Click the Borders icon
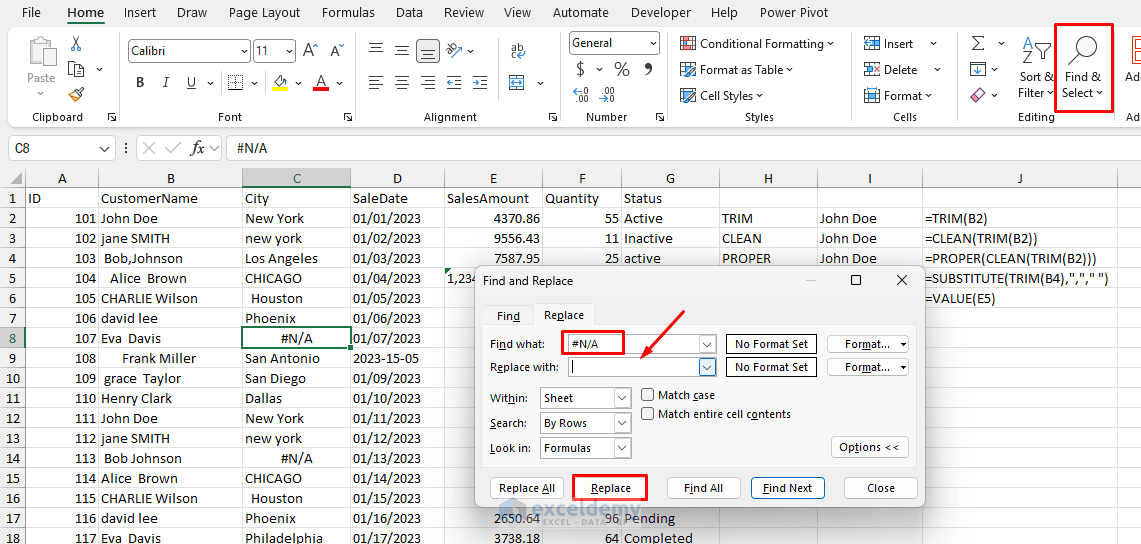The height and width of the screenshot is (544, 1141). [235, 82]
